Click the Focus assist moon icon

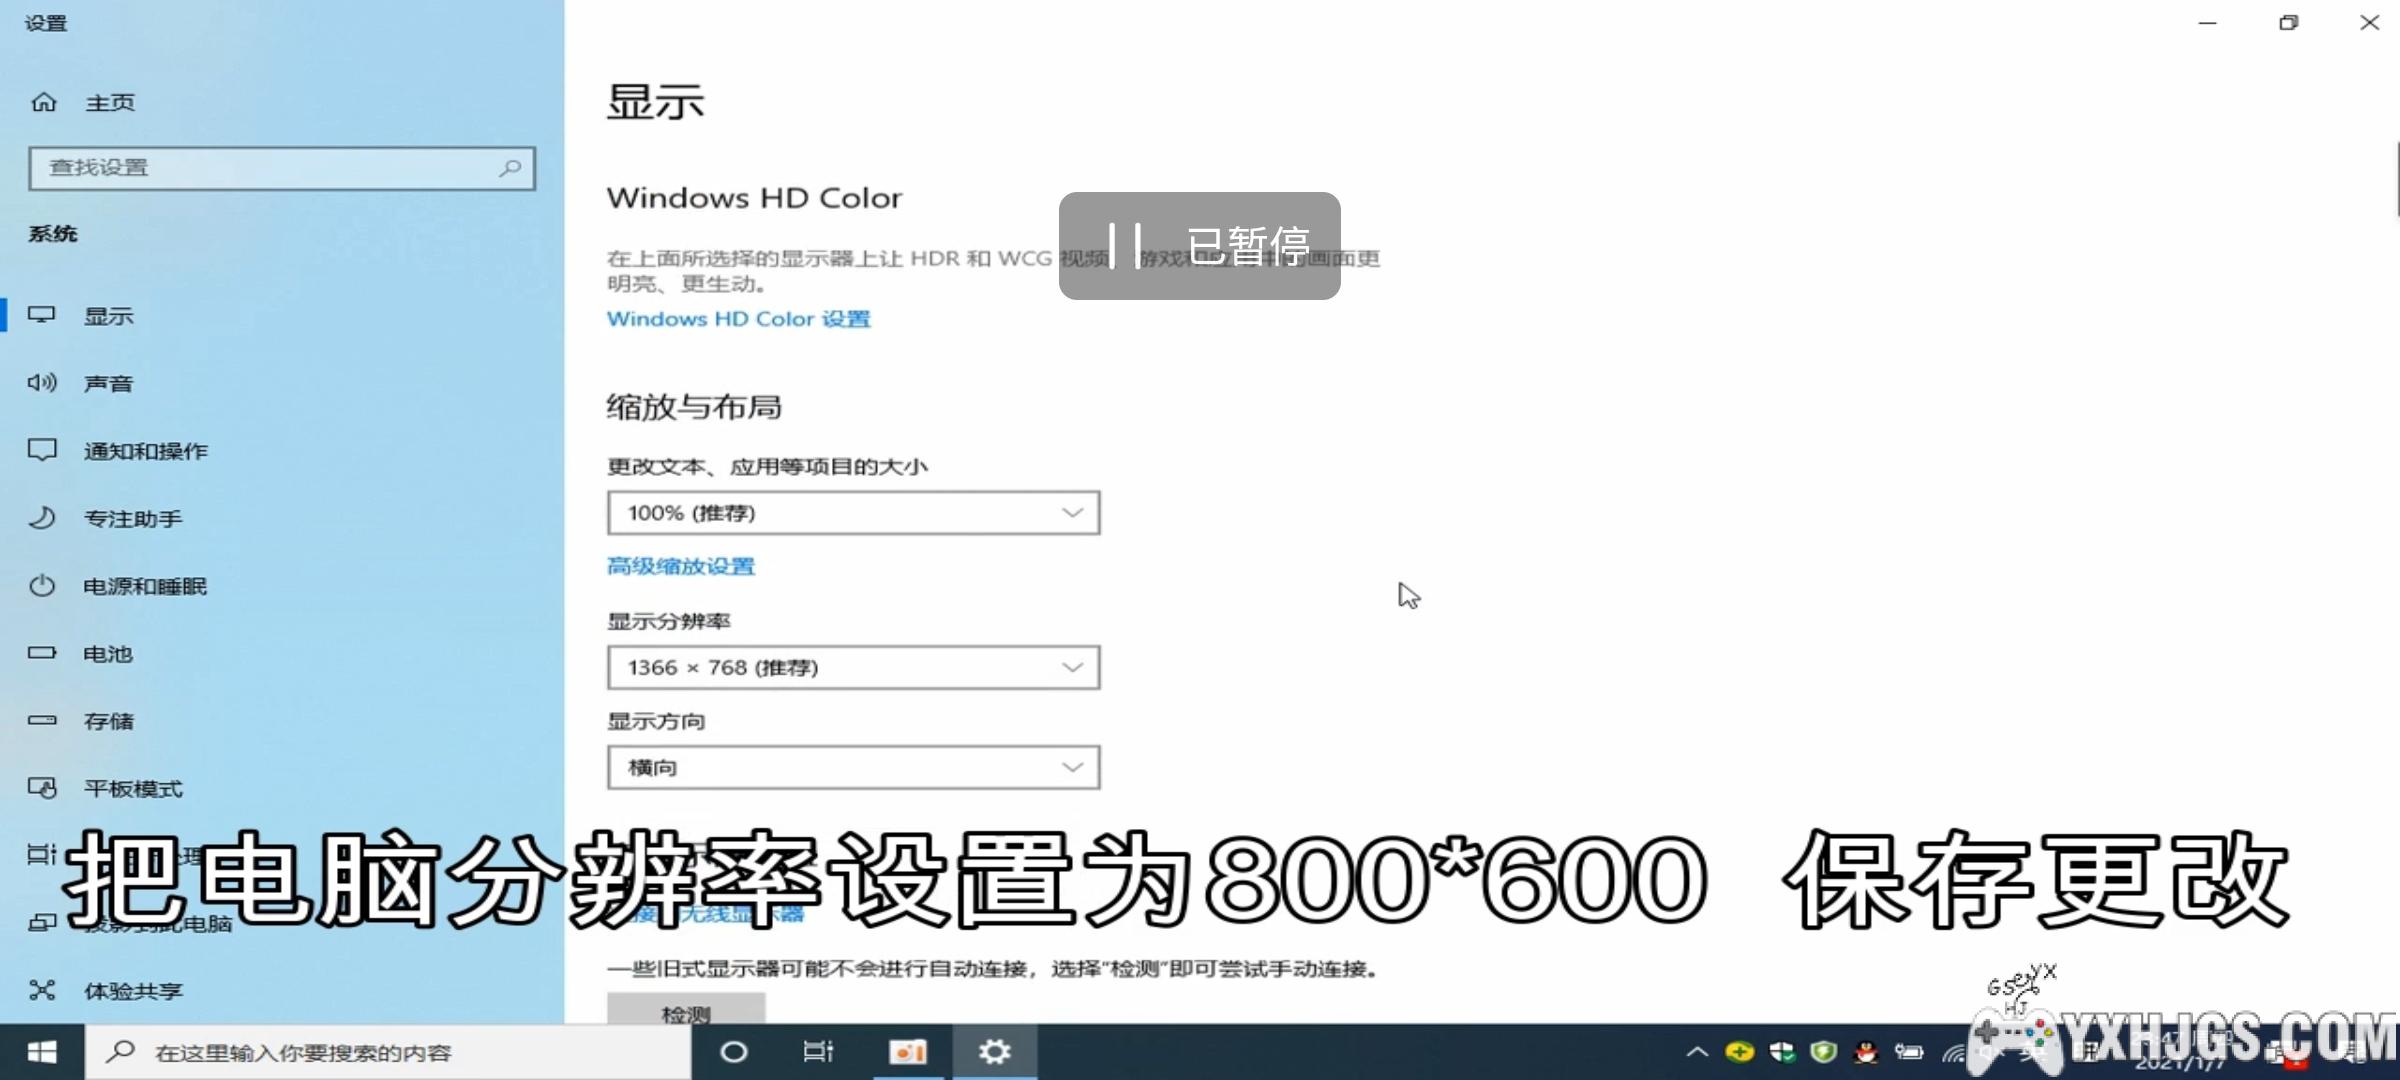[x=42, y=518]
